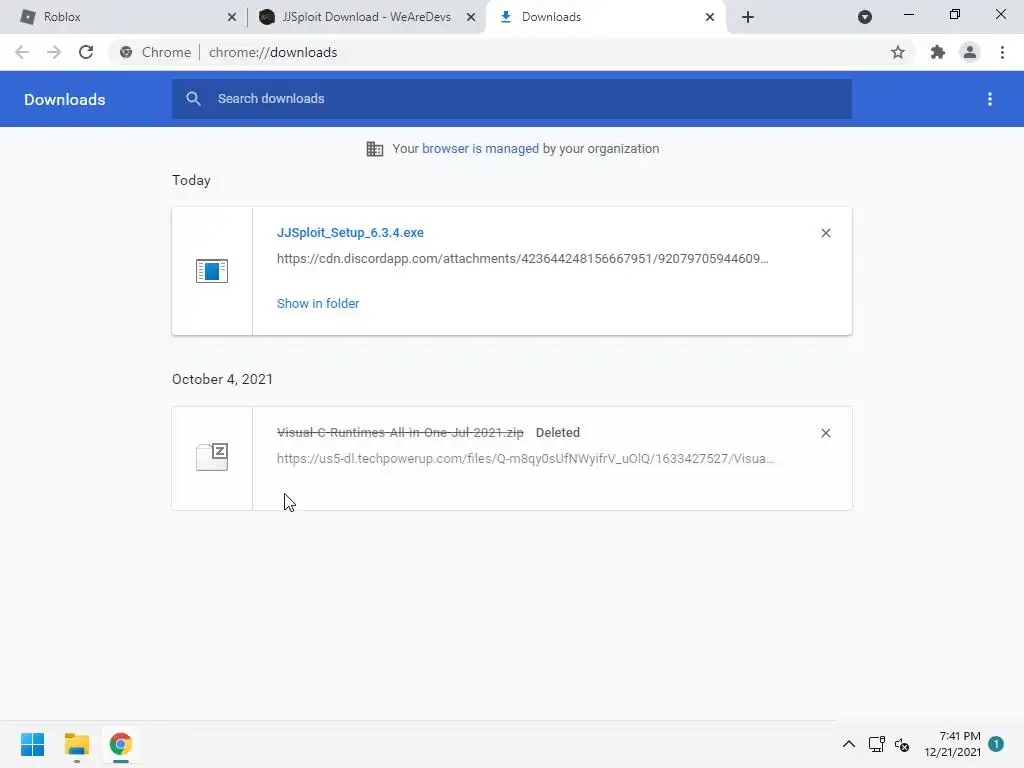Screen dimensions: 1024x768
Task: Go forward to the next page
Action: pos(54,52)
